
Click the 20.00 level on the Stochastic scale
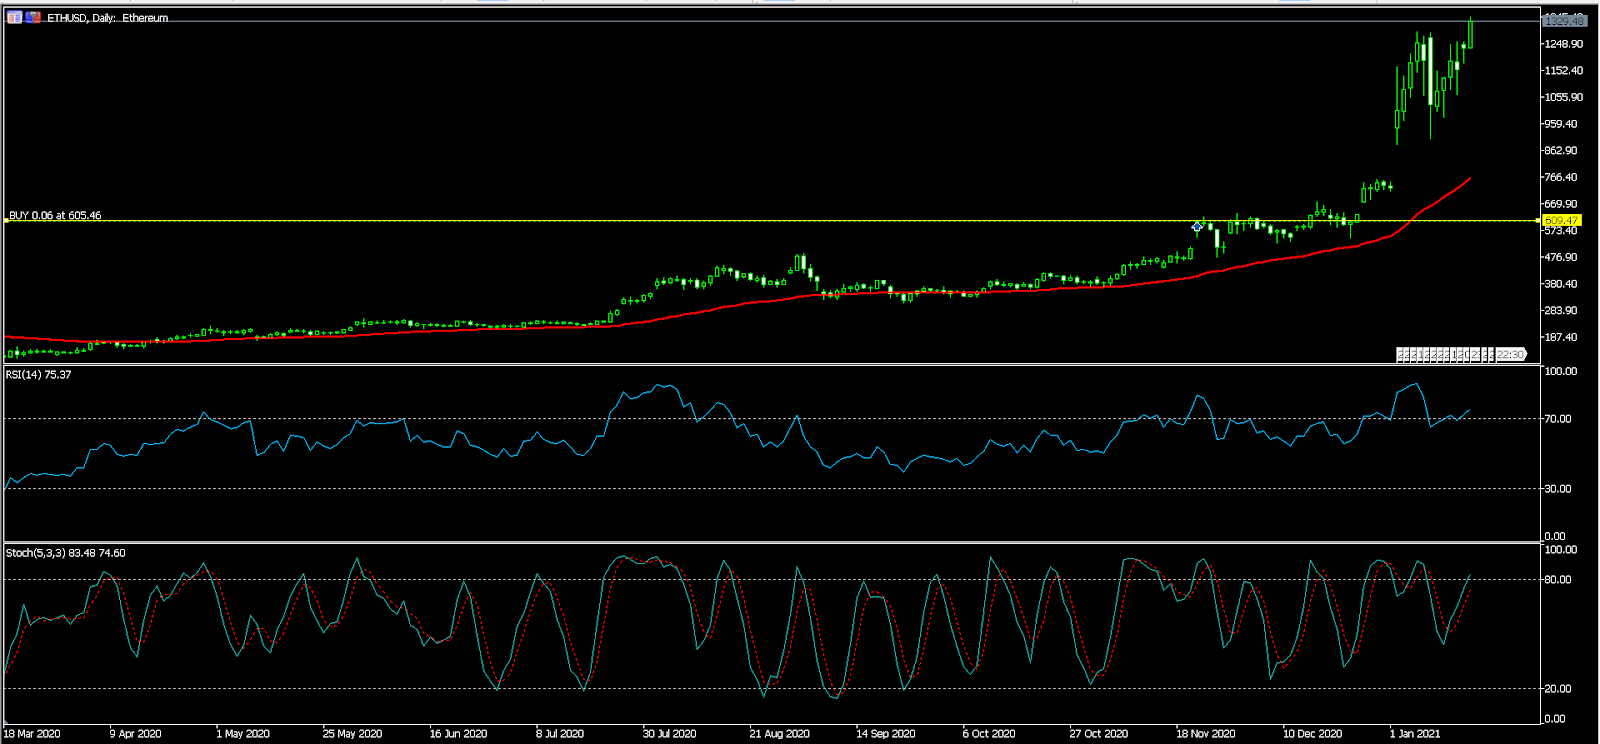coord(1557,688)
